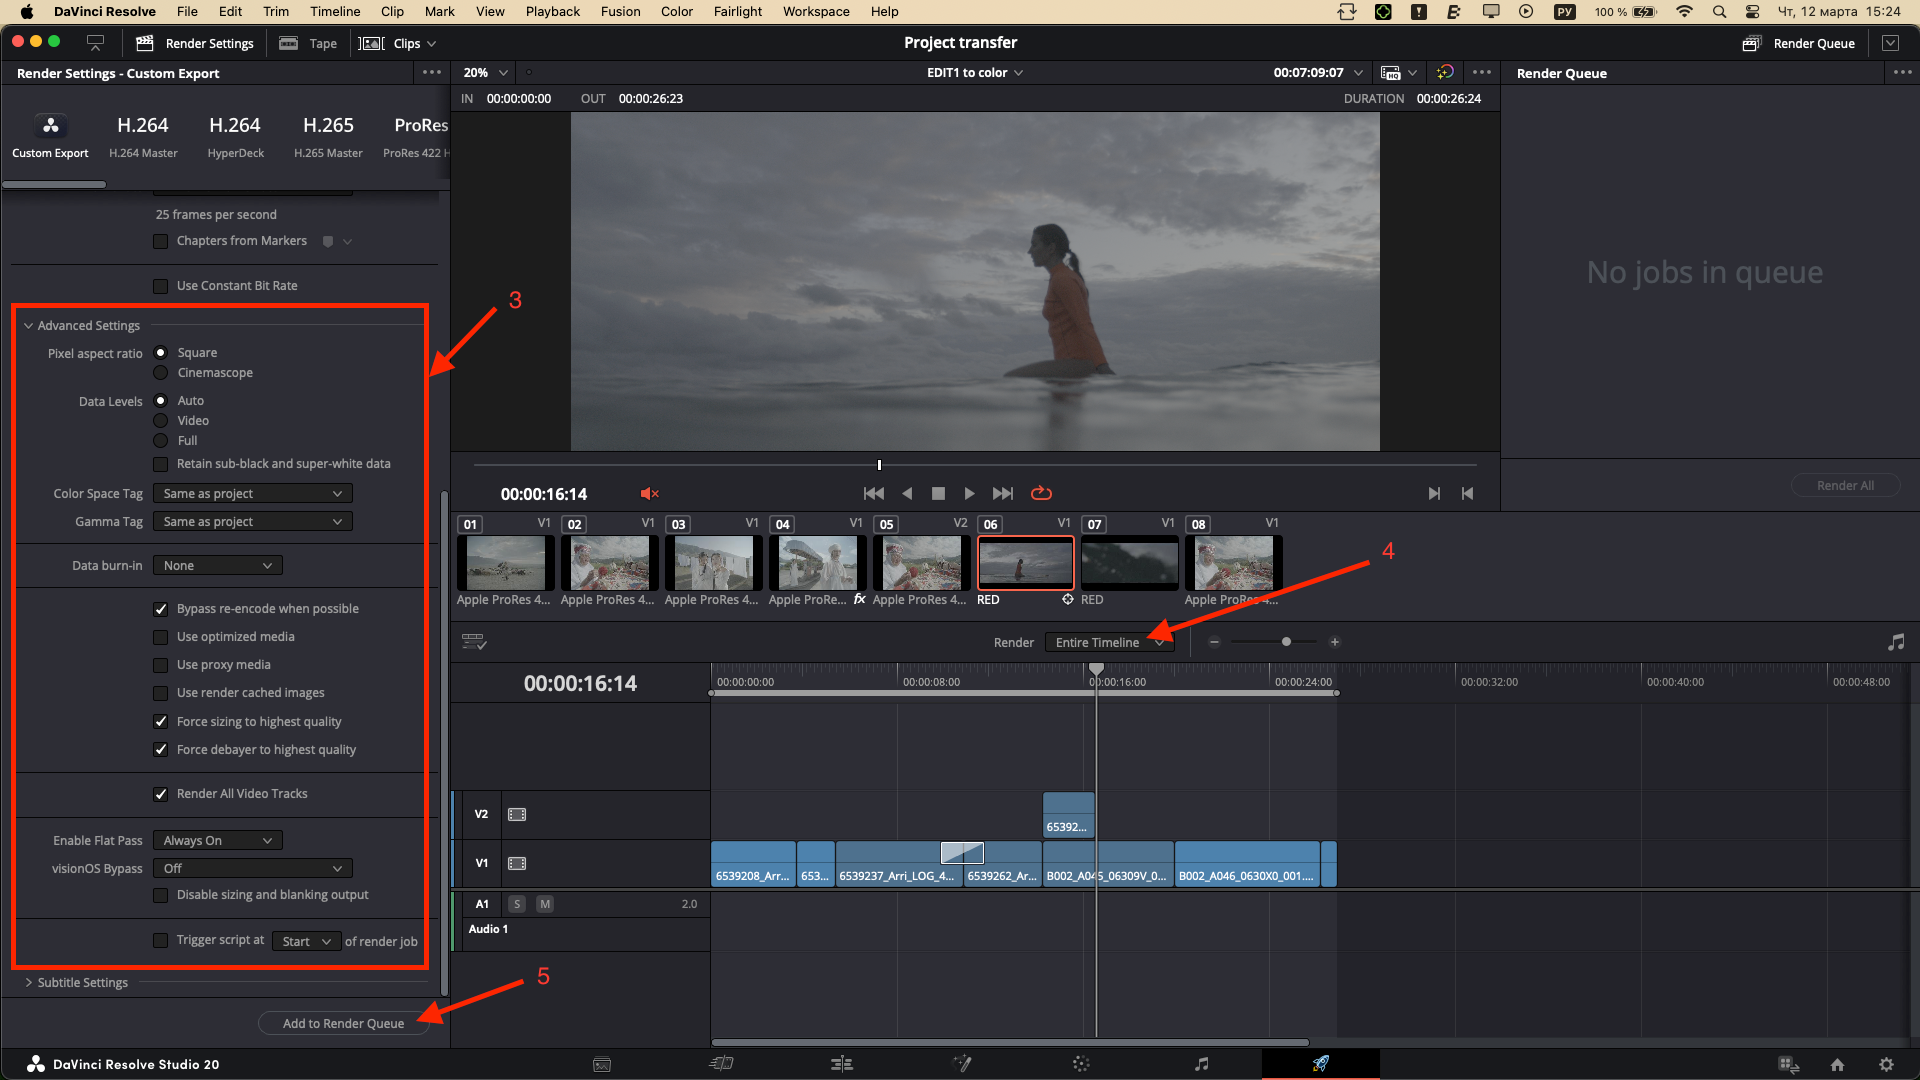Expand the Subtitle Settings section

(82, 983)
